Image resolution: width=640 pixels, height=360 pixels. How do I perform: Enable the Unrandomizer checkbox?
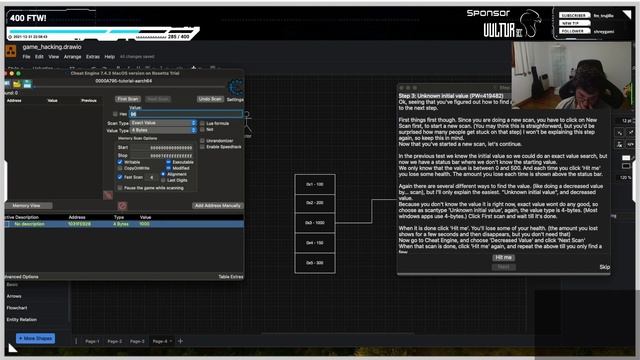[x=202, y=141]
